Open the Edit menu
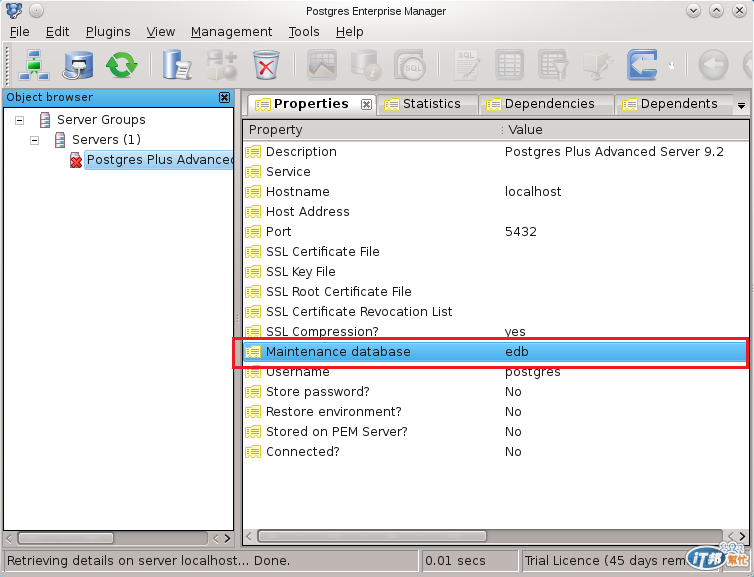This screenshot has height=577, width=754. point(57,32)
